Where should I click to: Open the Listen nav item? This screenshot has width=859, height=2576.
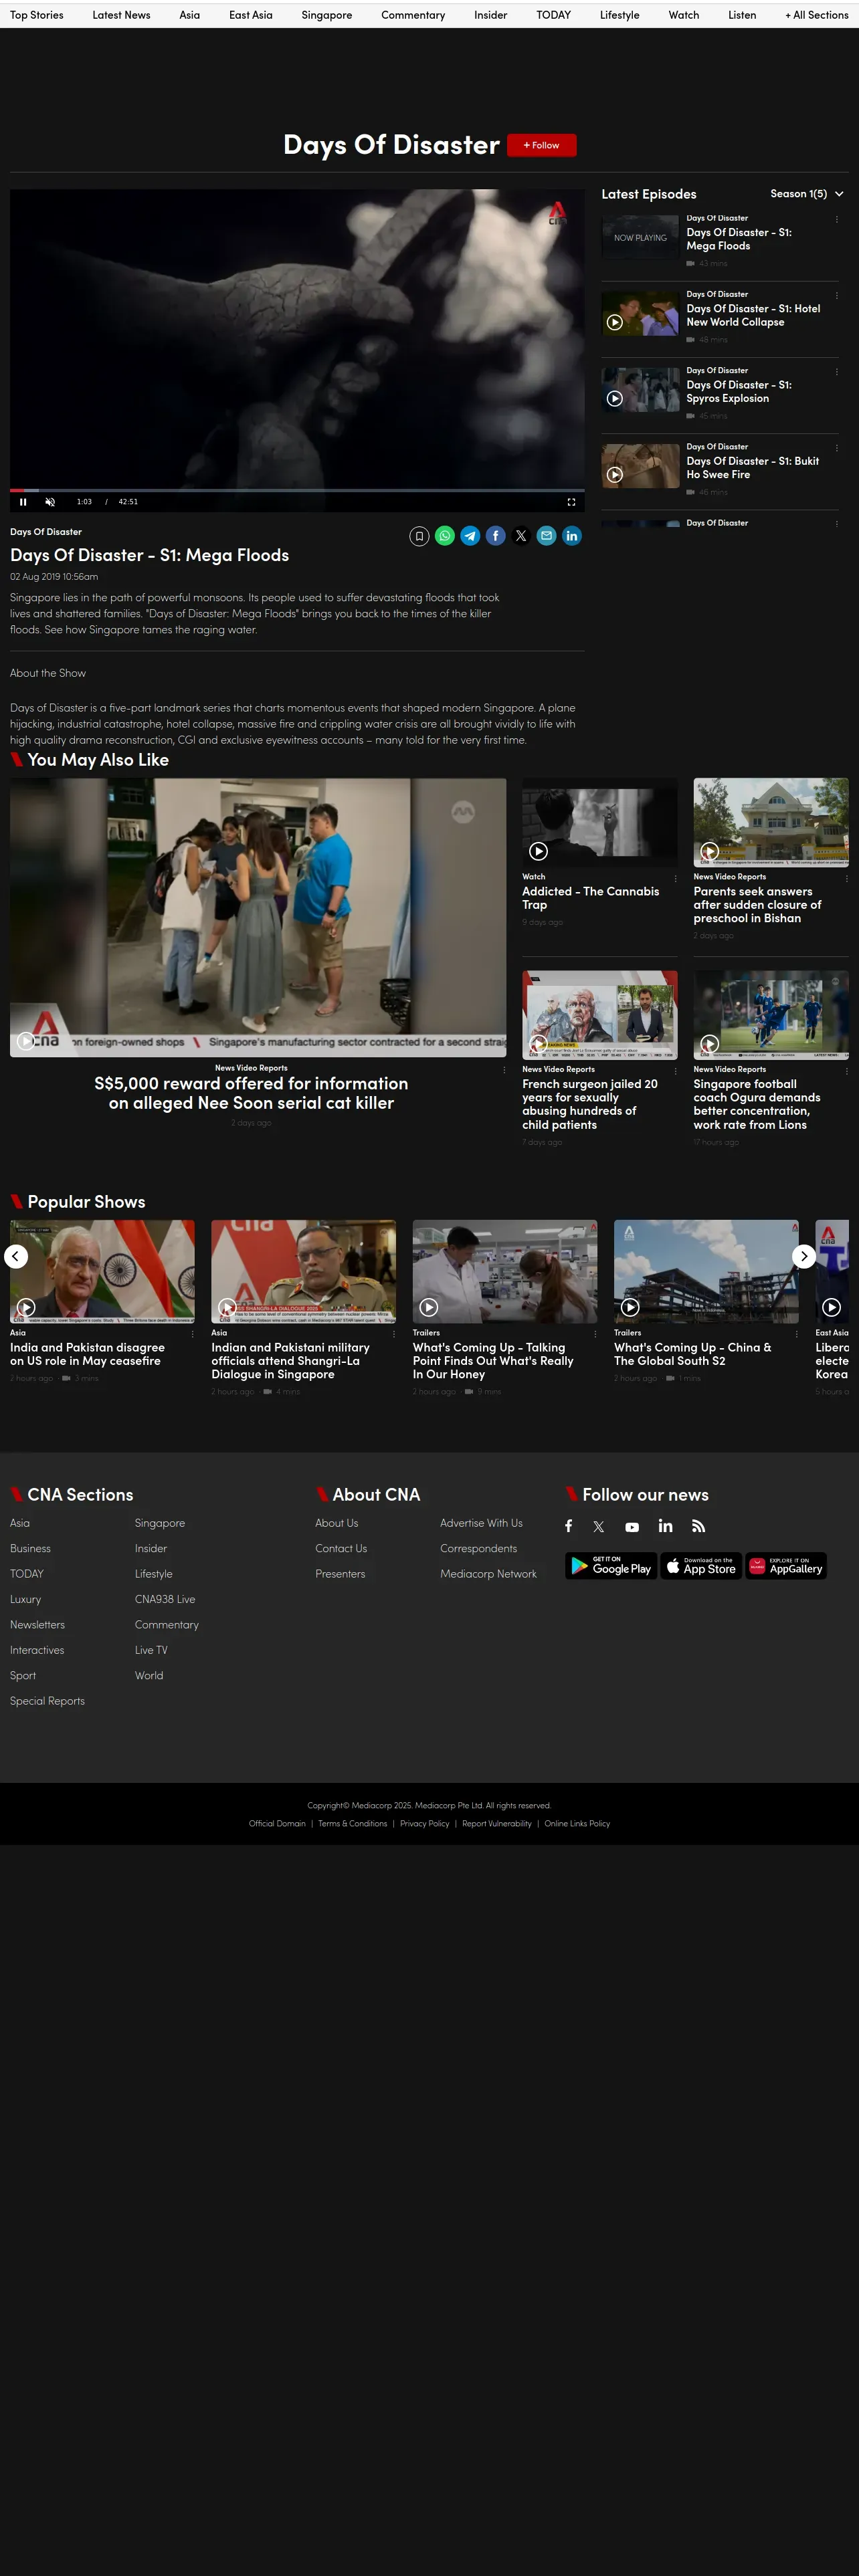coord(742,15)
